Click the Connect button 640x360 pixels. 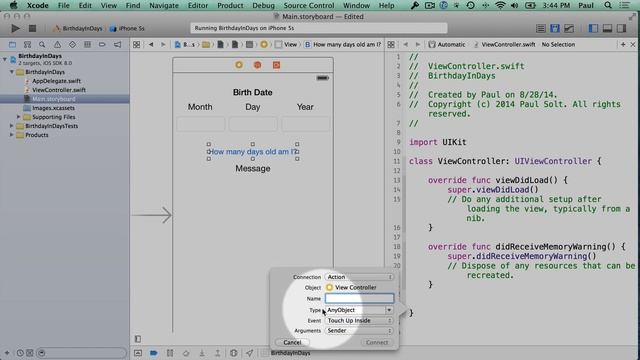coord(377,342)
